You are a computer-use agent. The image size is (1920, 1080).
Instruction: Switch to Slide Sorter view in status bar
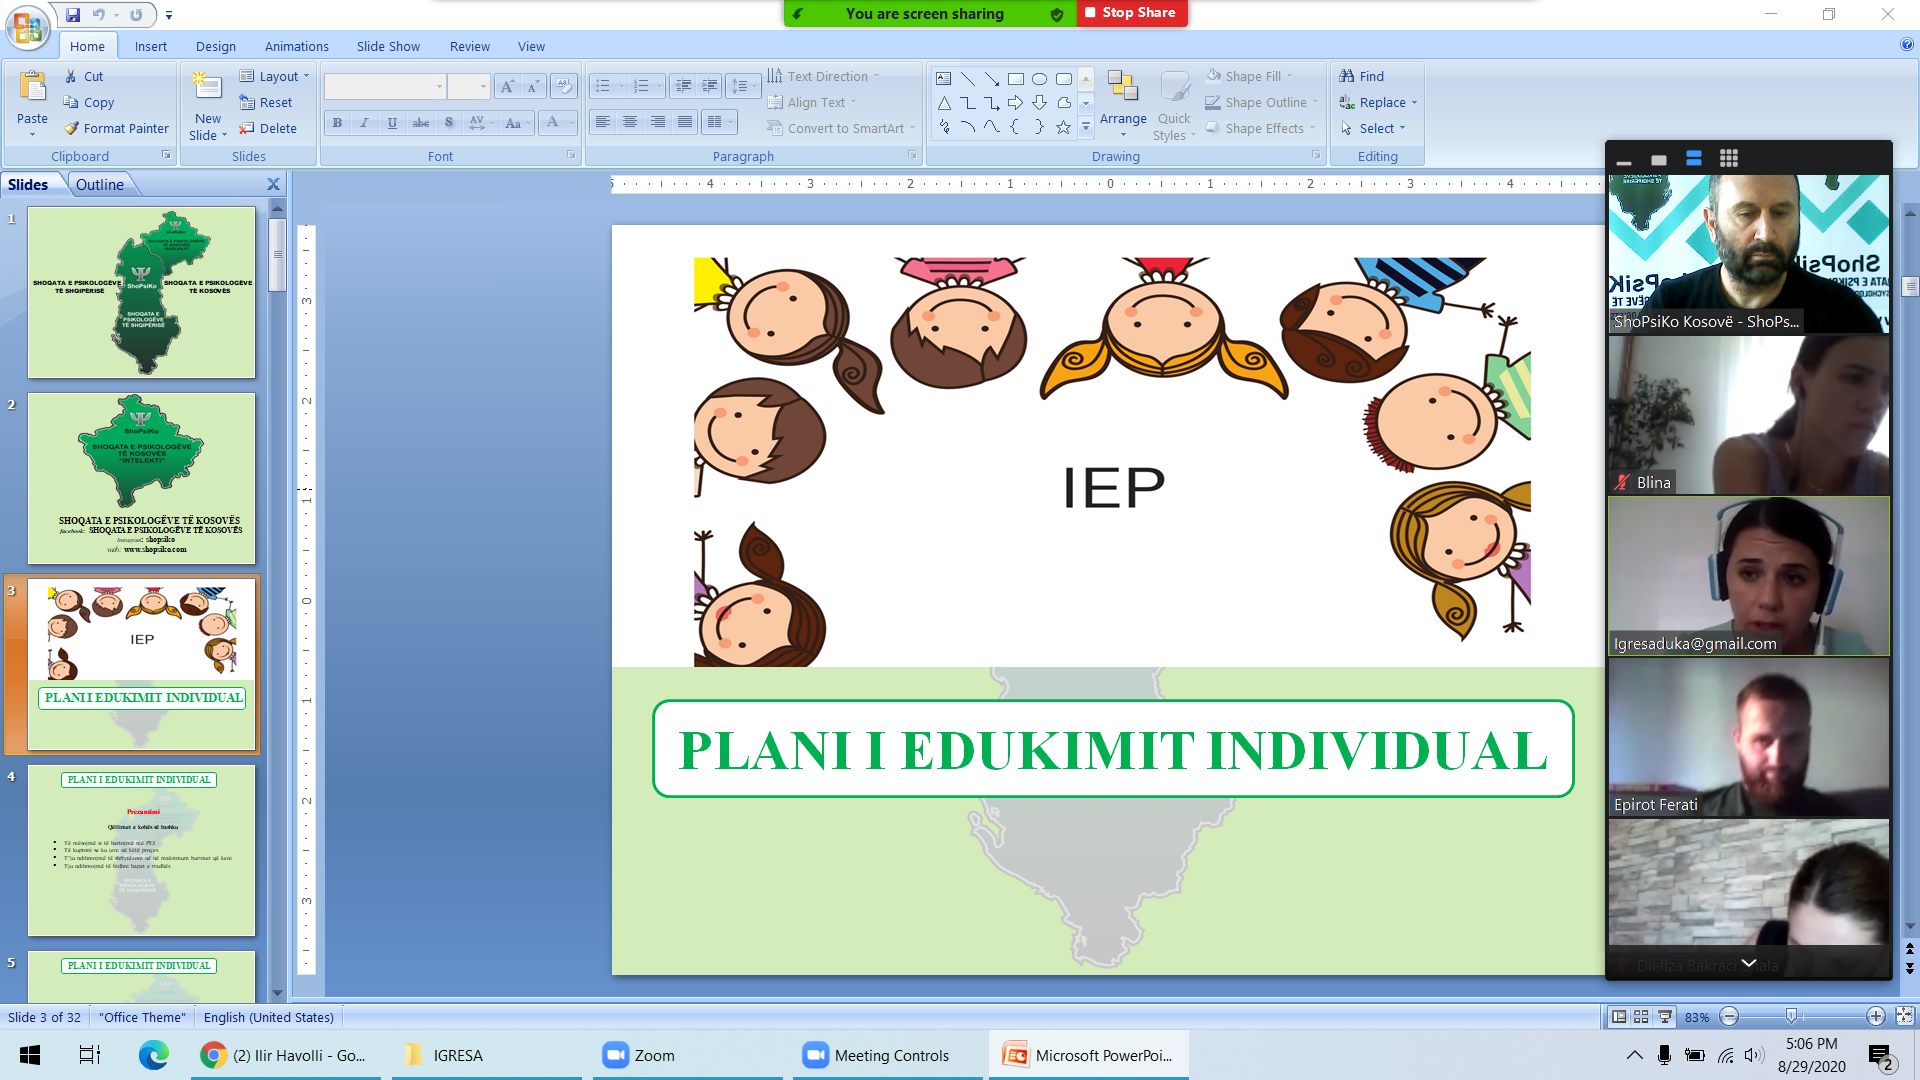1641,1017
